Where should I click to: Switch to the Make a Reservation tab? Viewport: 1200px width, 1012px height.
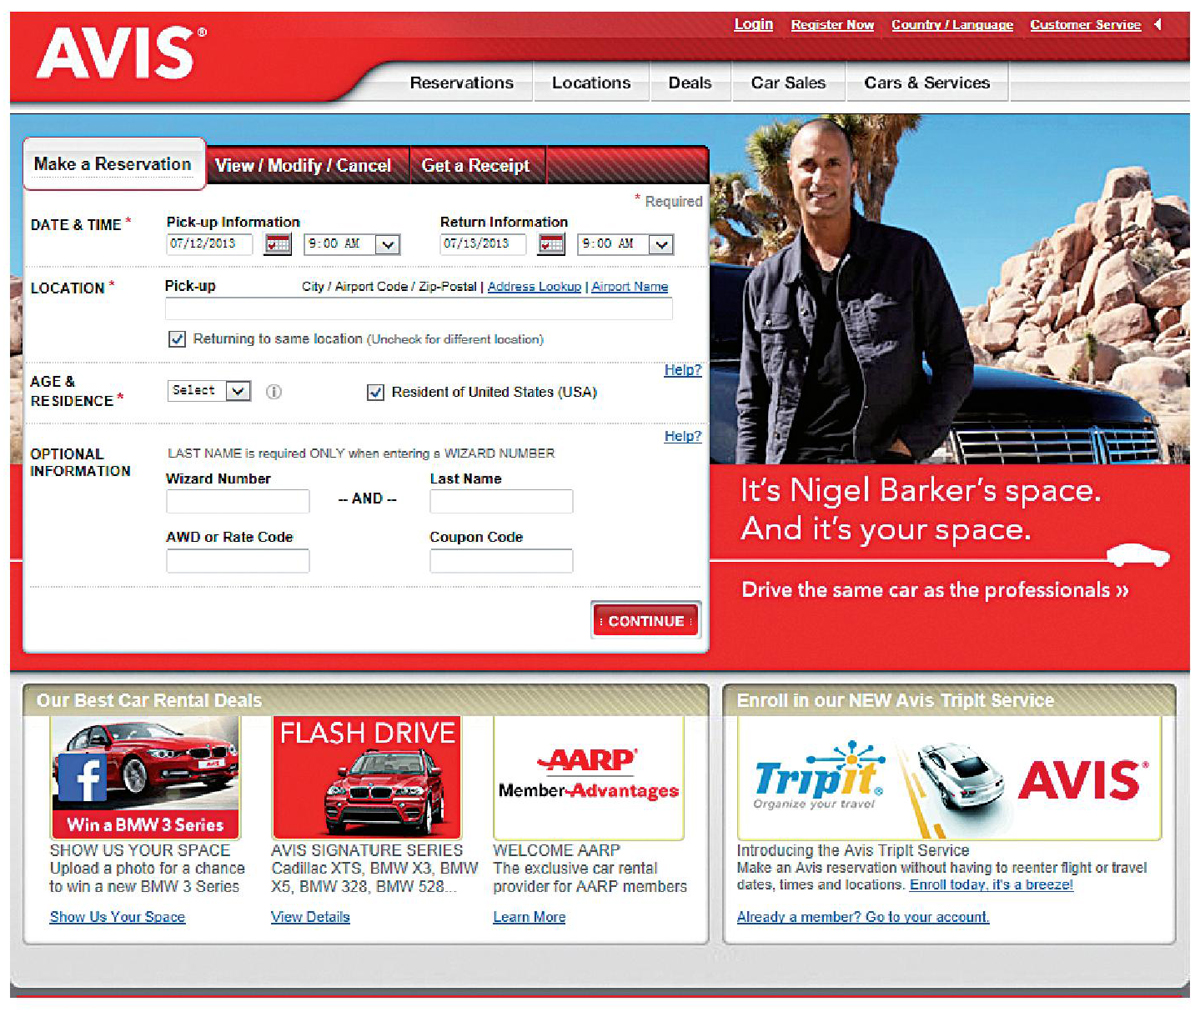pos(113,164)
